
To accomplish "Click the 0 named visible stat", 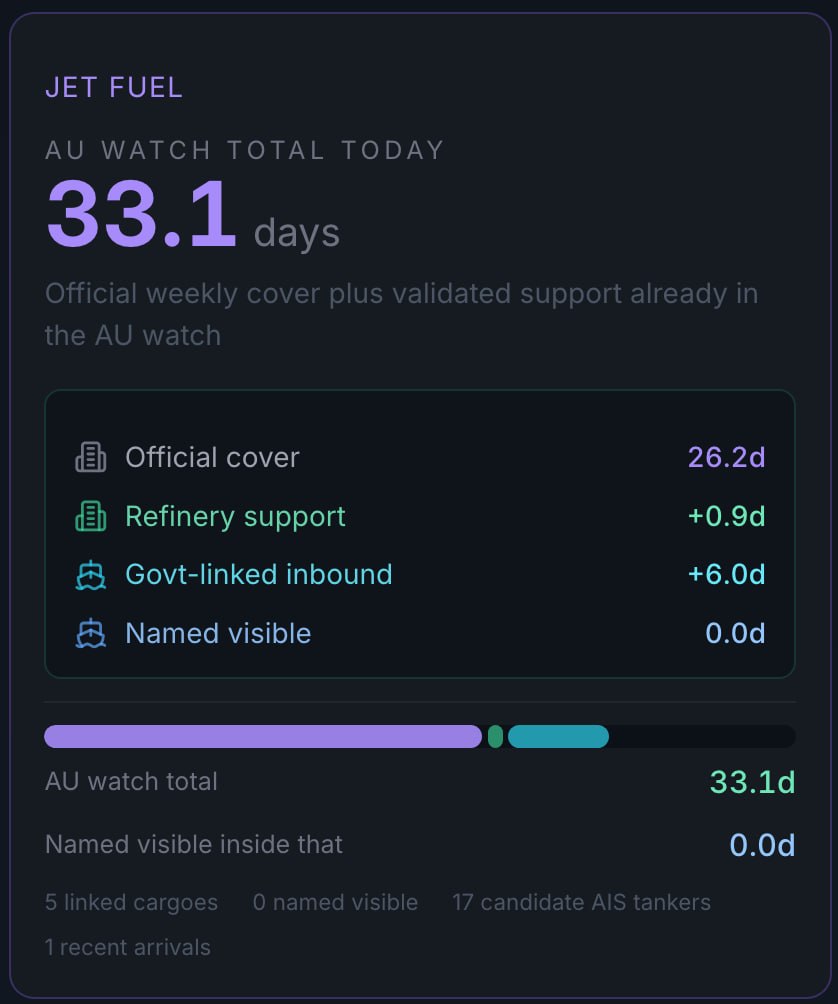I will tap(335, 902).
